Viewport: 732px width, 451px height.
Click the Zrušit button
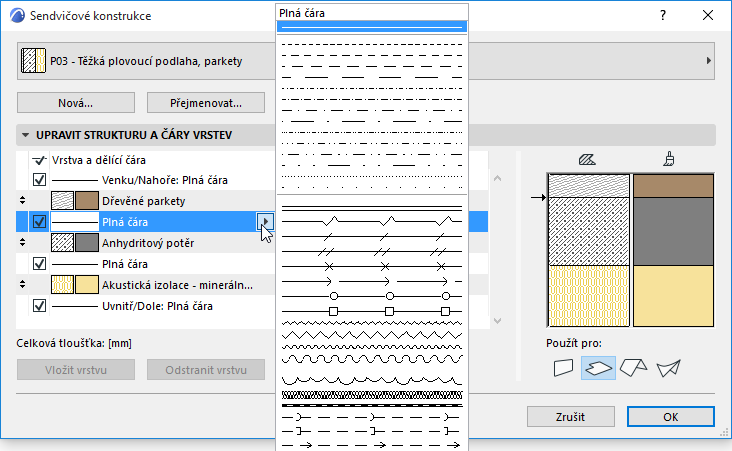pyautogui.click(x=570, y=417)
